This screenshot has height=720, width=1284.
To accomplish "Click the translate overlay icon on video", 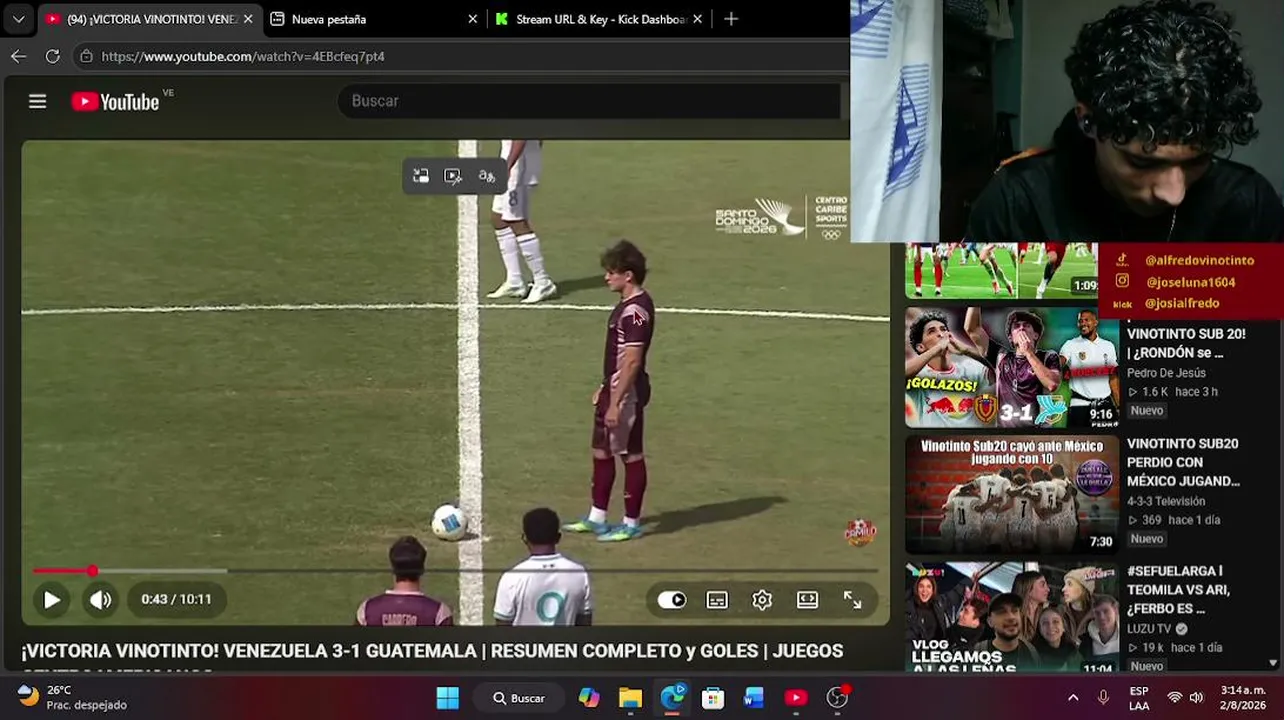I will tap(486, 176).
